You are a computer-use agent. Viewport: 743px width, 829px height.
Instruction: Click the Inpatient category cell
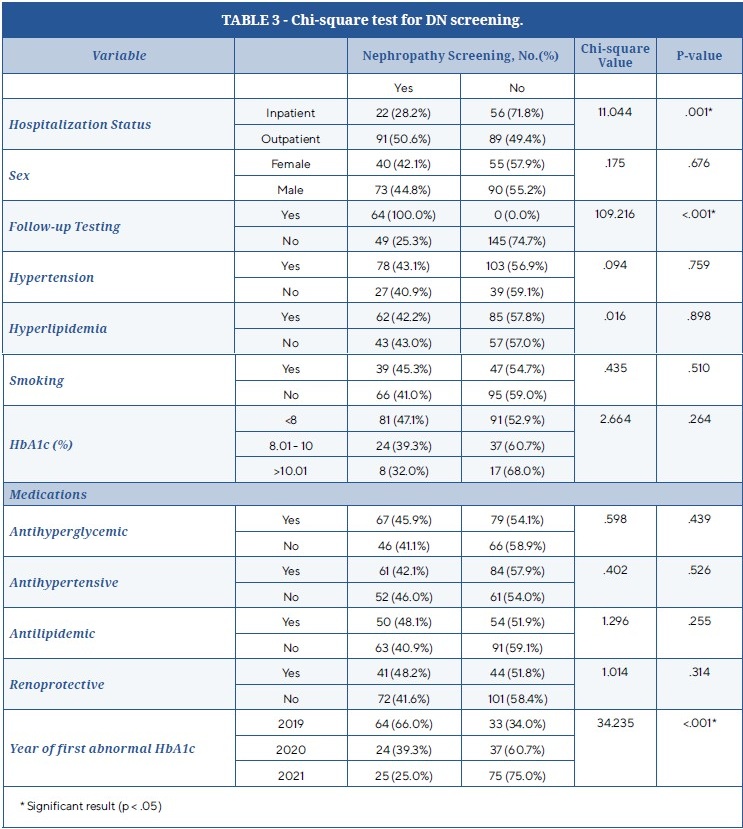pos(288,113)
